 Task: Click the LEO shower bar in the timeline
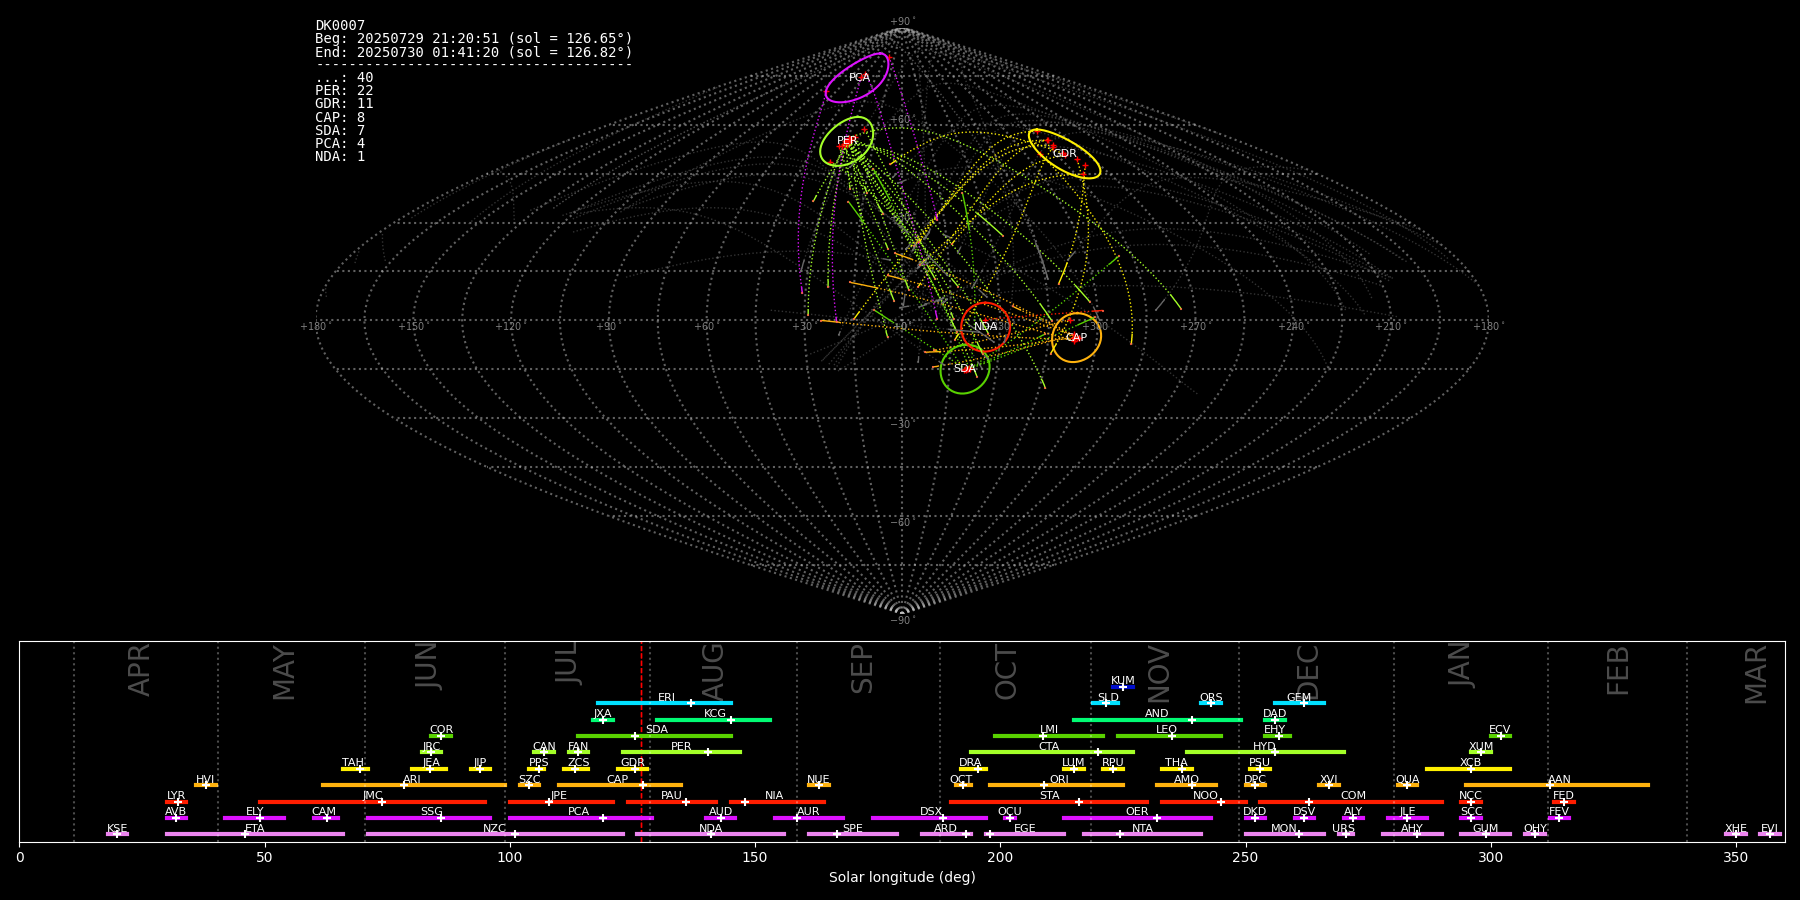pos(1169,736)
